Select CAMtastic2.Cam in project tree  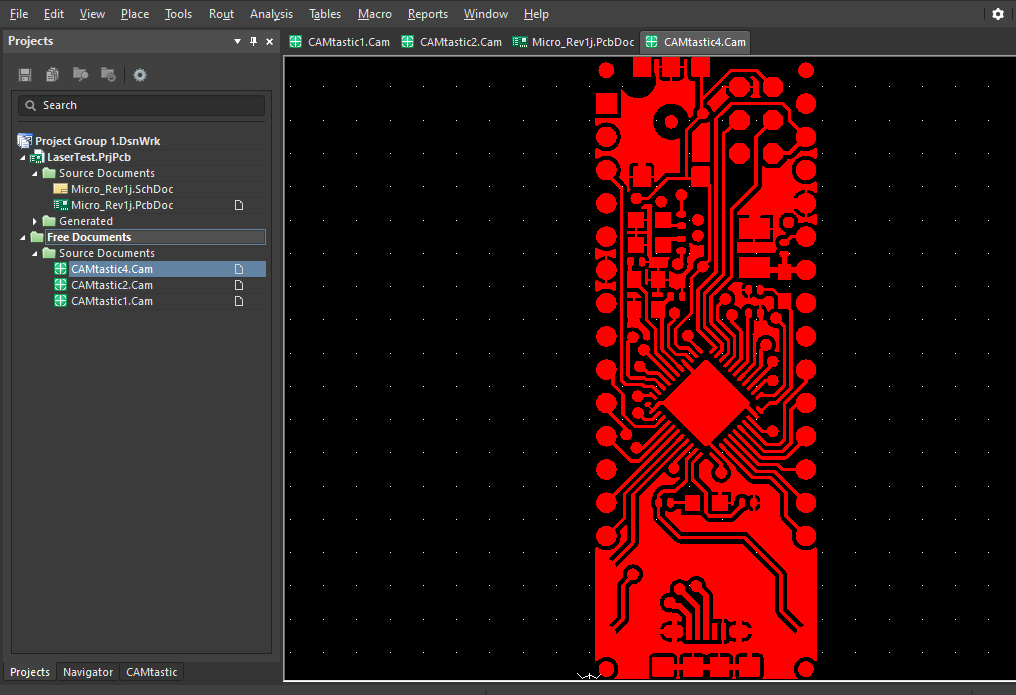pos(111,285)
